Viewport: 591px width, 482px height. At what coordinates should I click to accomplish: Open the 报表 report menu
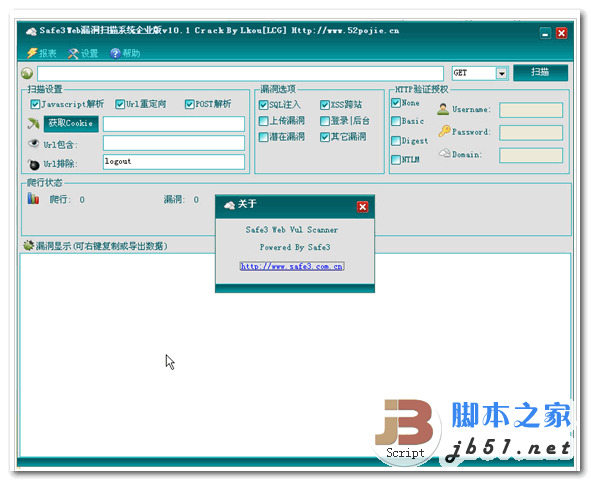click(41, 53)
